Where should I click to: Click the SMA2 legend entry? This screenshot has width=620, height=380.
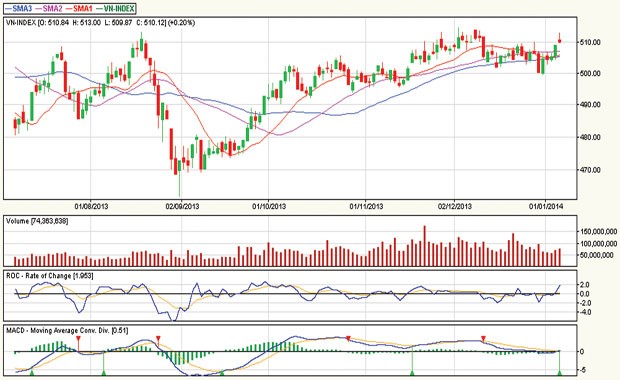(49, 8)
